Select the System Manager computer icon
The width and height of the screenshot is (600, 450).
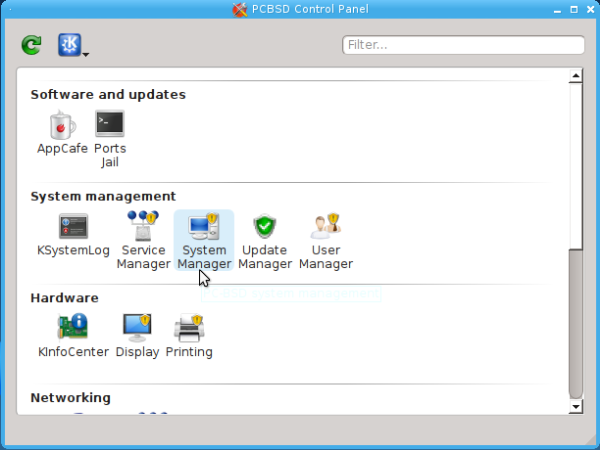(204, 226)
